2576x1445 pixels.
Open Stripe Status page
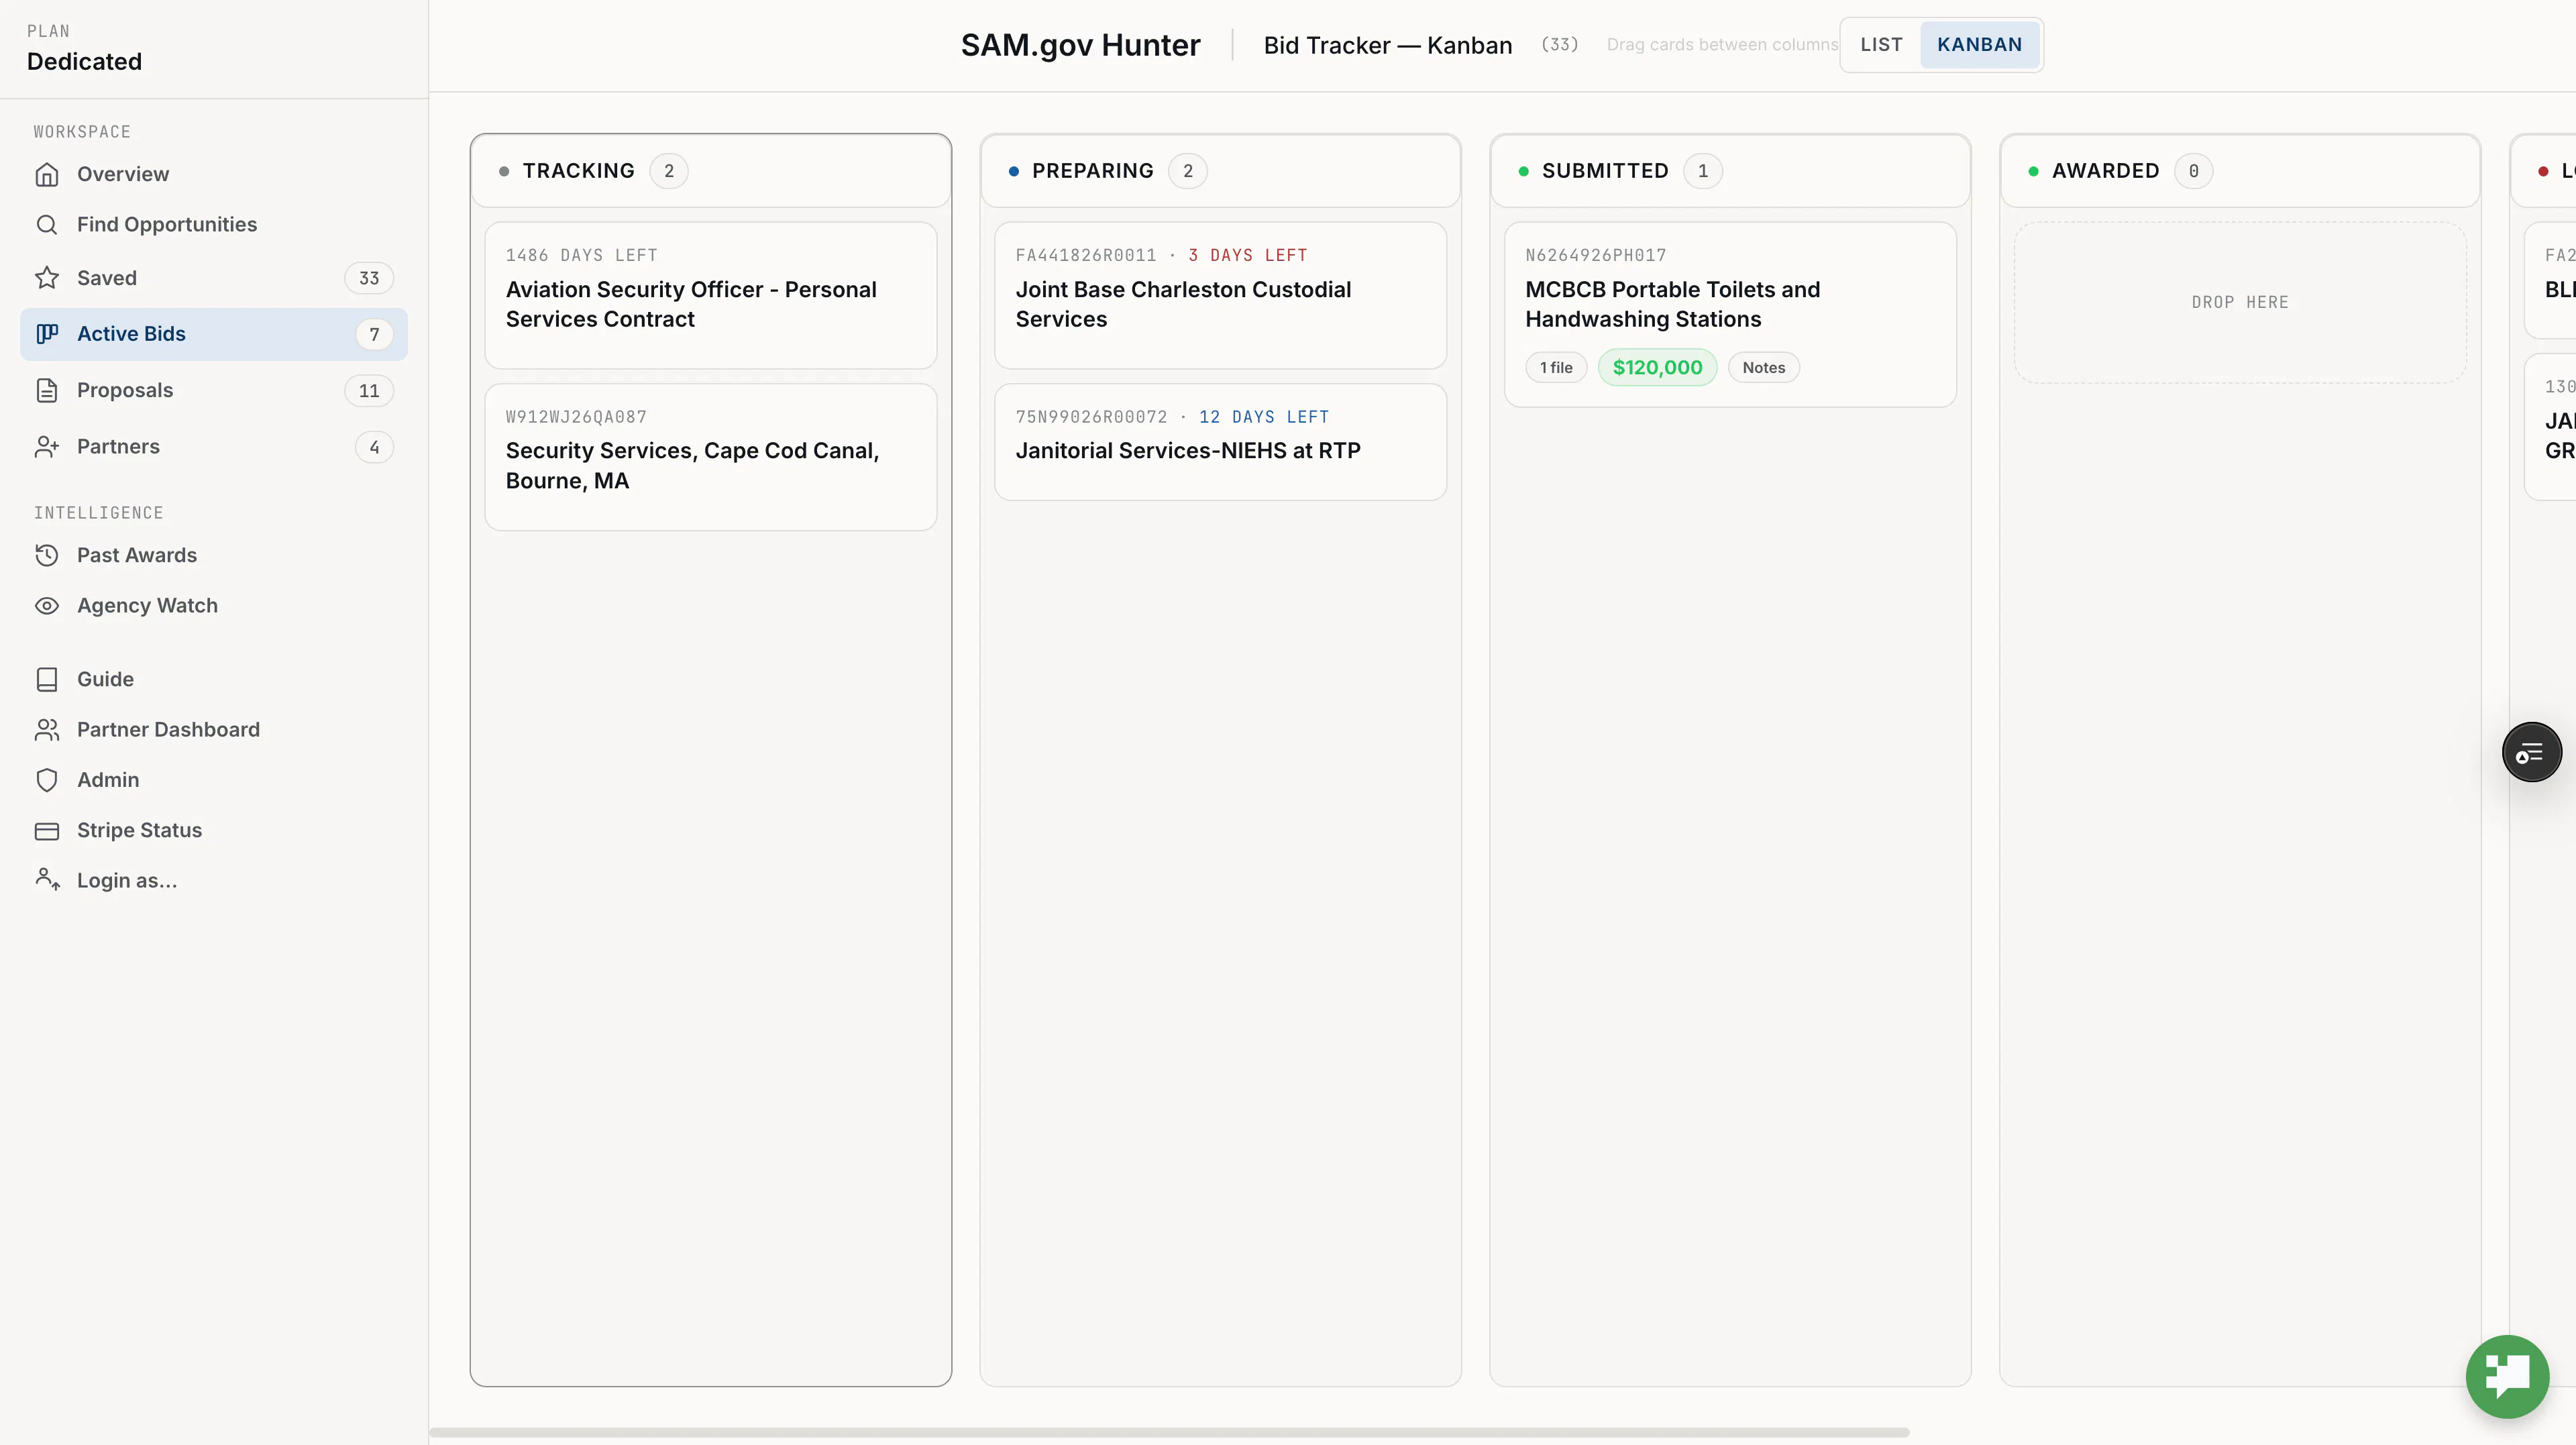pos(214,830)
